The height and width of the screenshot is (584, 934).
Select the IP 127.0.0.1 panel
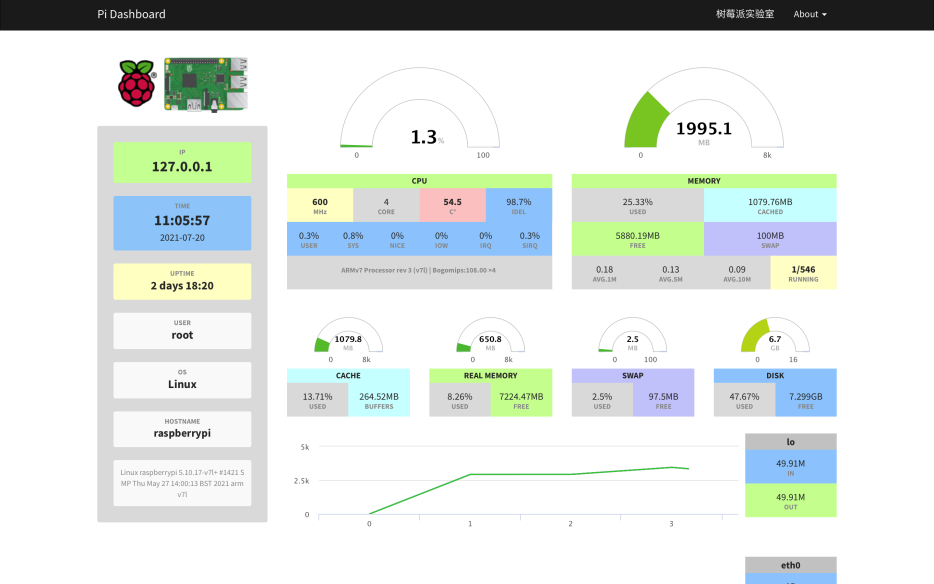[x=182, y=162]
